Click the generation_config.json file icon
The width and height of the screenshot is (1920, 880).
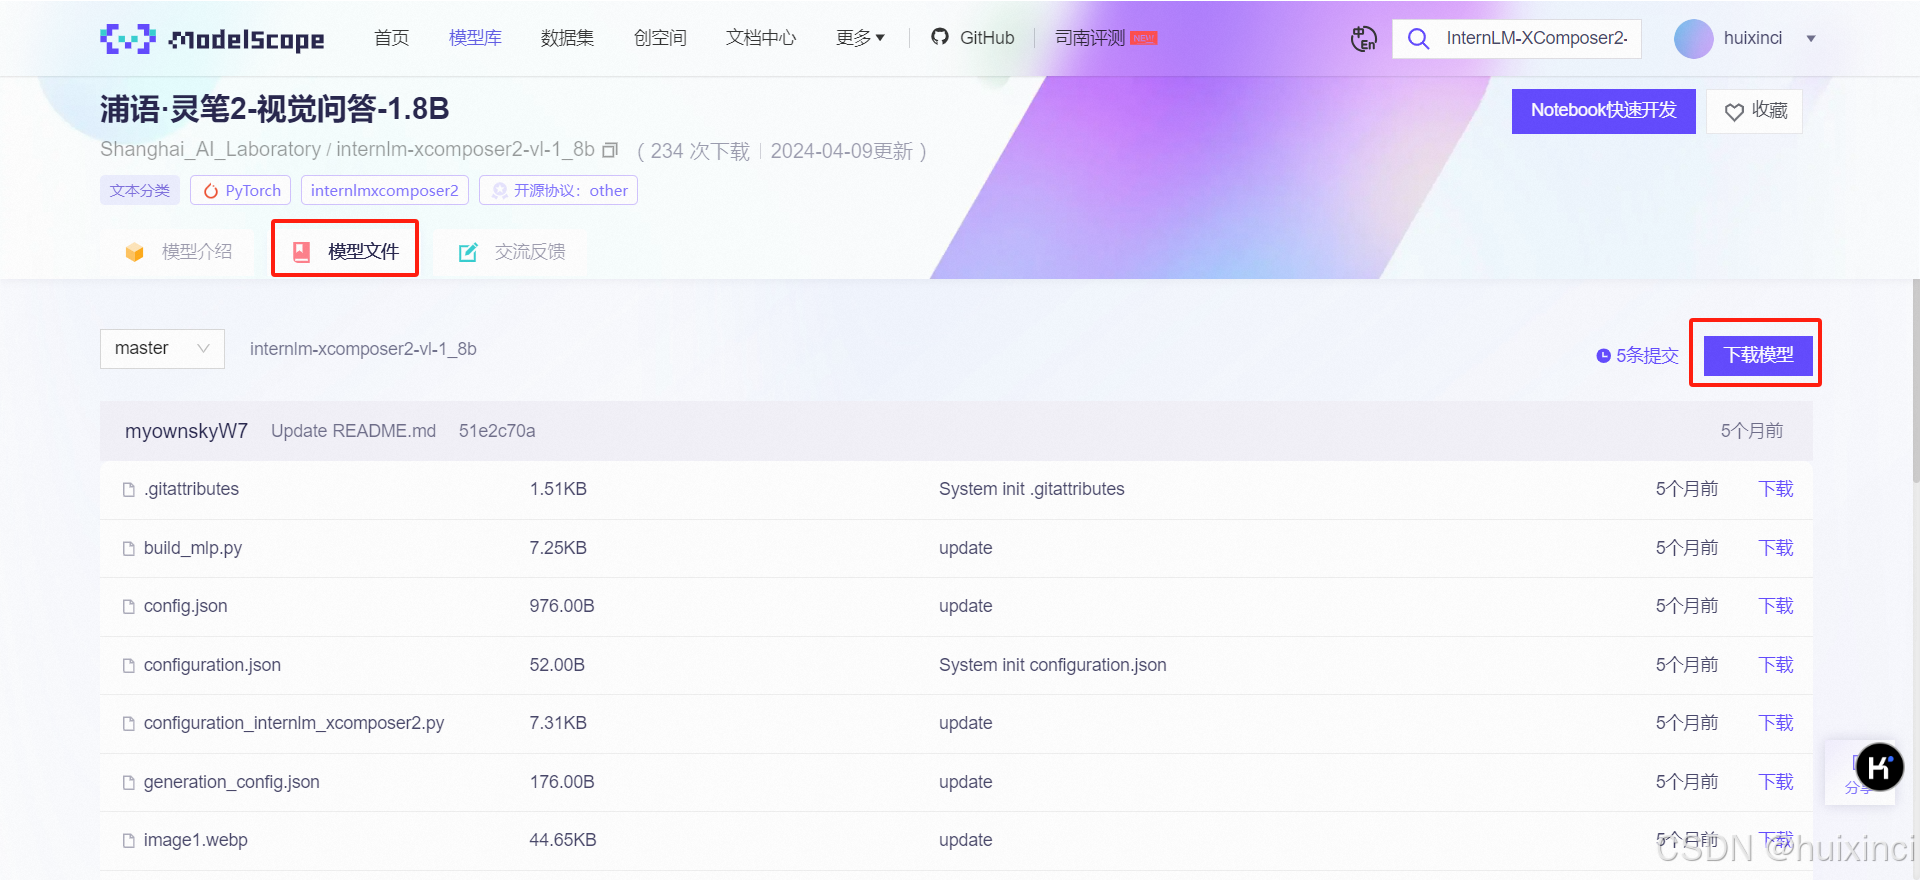coord(128,783)
